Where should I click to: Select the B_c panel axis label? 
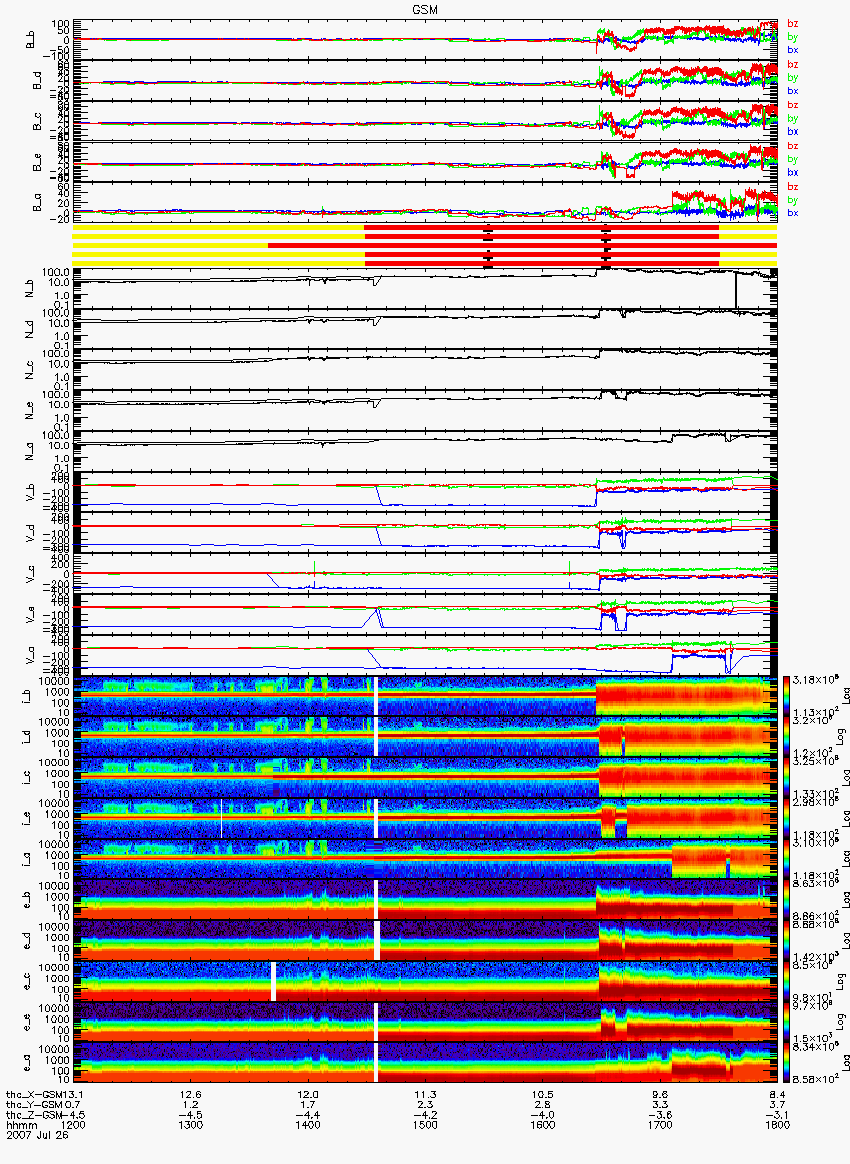pyautogui.click(x=37, y=121)
